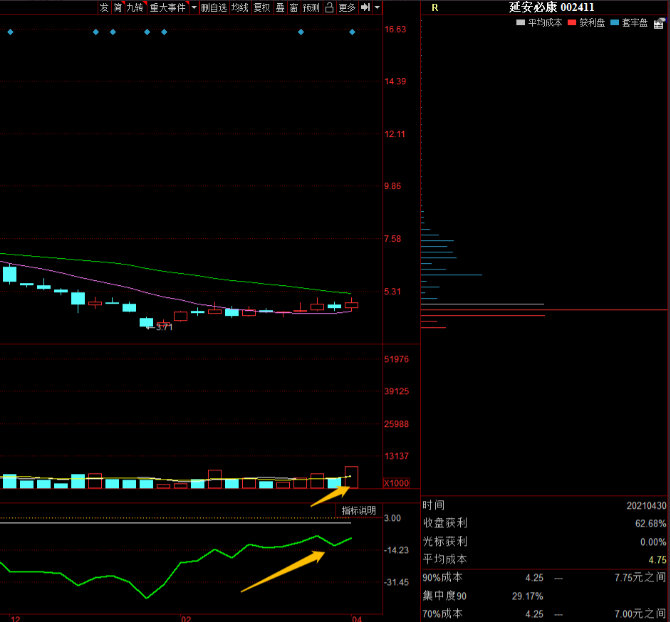
Task: Toggle the 均线 moving average lines
Action: point(240,7)
